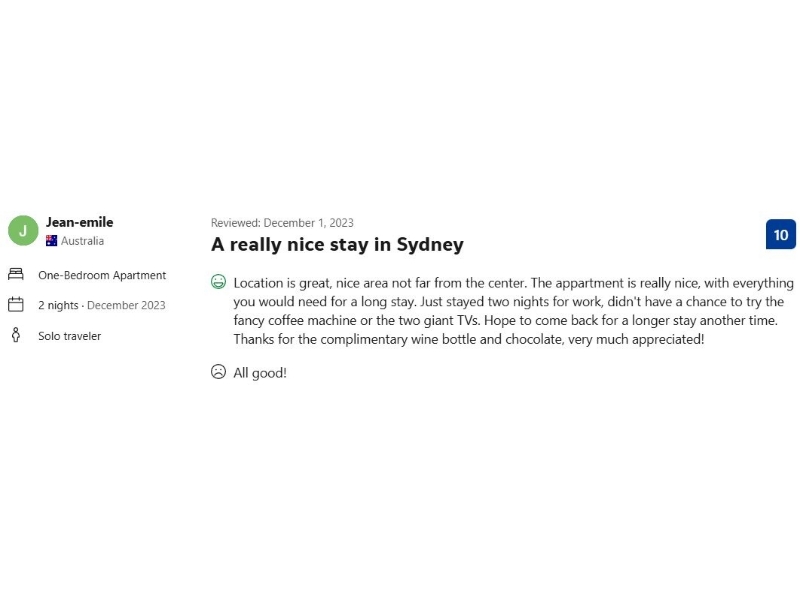Viewport: 800px width, 600px height.
Task: Click the 'Thanks for the complimentary wine bottle' line
Action: [468, 340]
